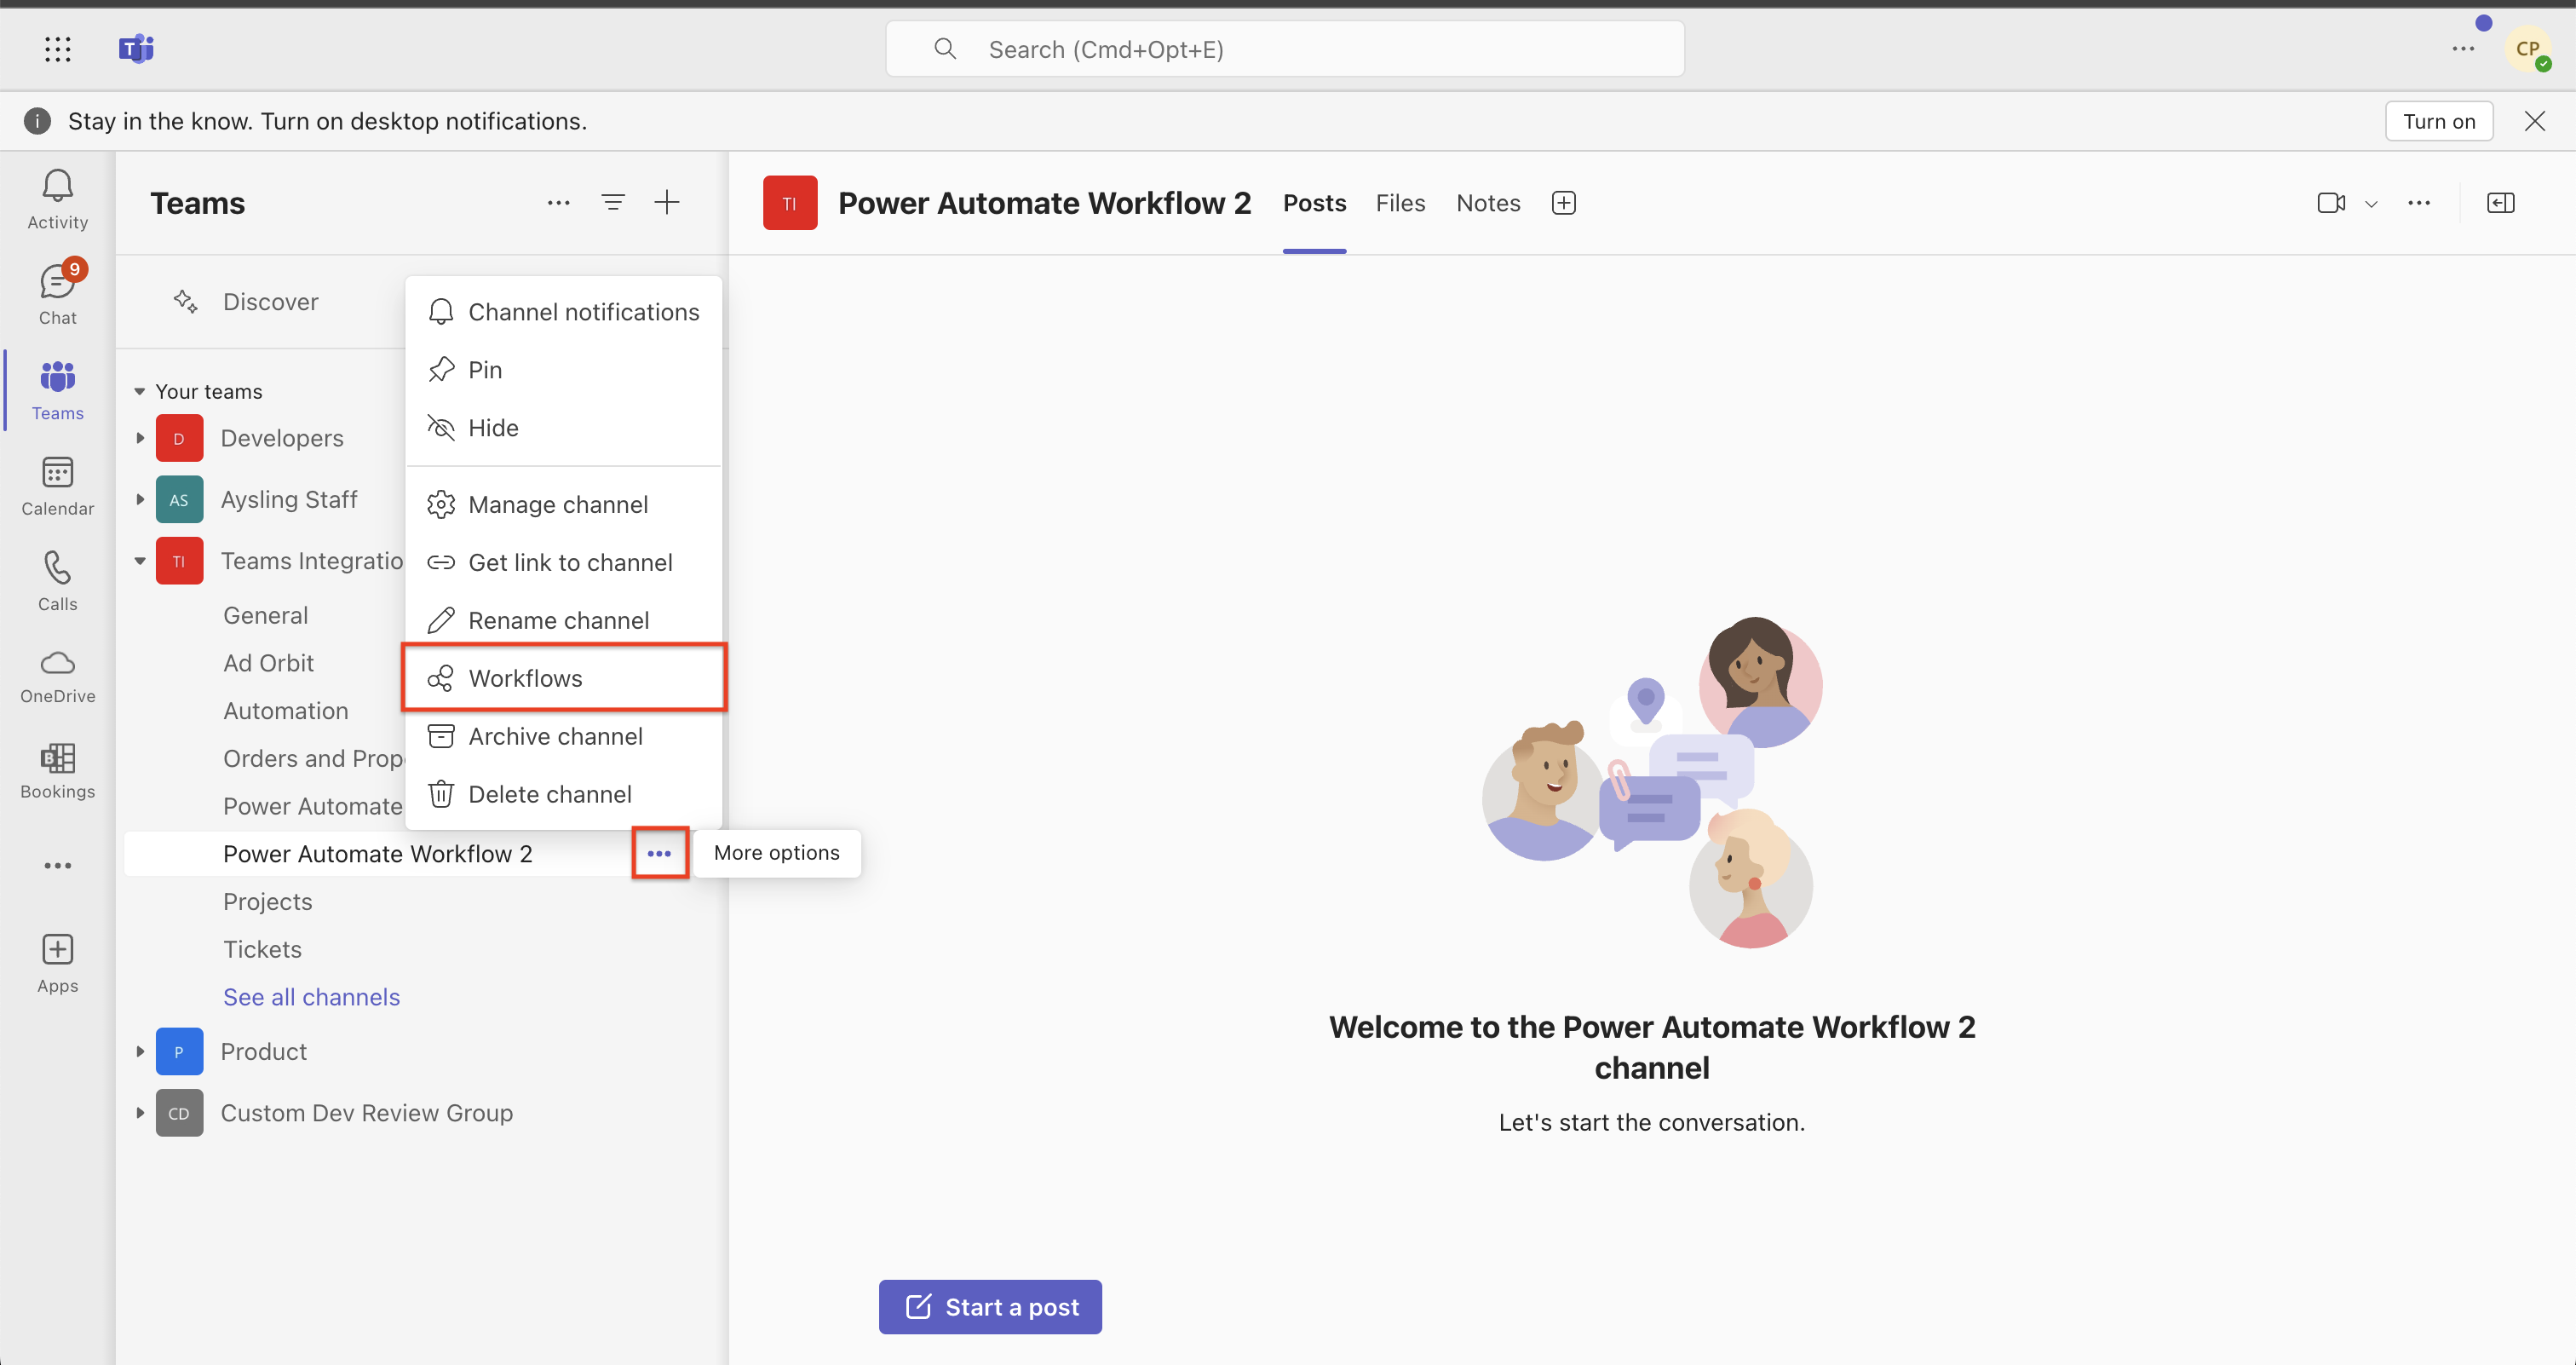This screenshot has height=1365, width=2576.
Task: Open channel header more options ellipsis
Action: point(2419,203)
